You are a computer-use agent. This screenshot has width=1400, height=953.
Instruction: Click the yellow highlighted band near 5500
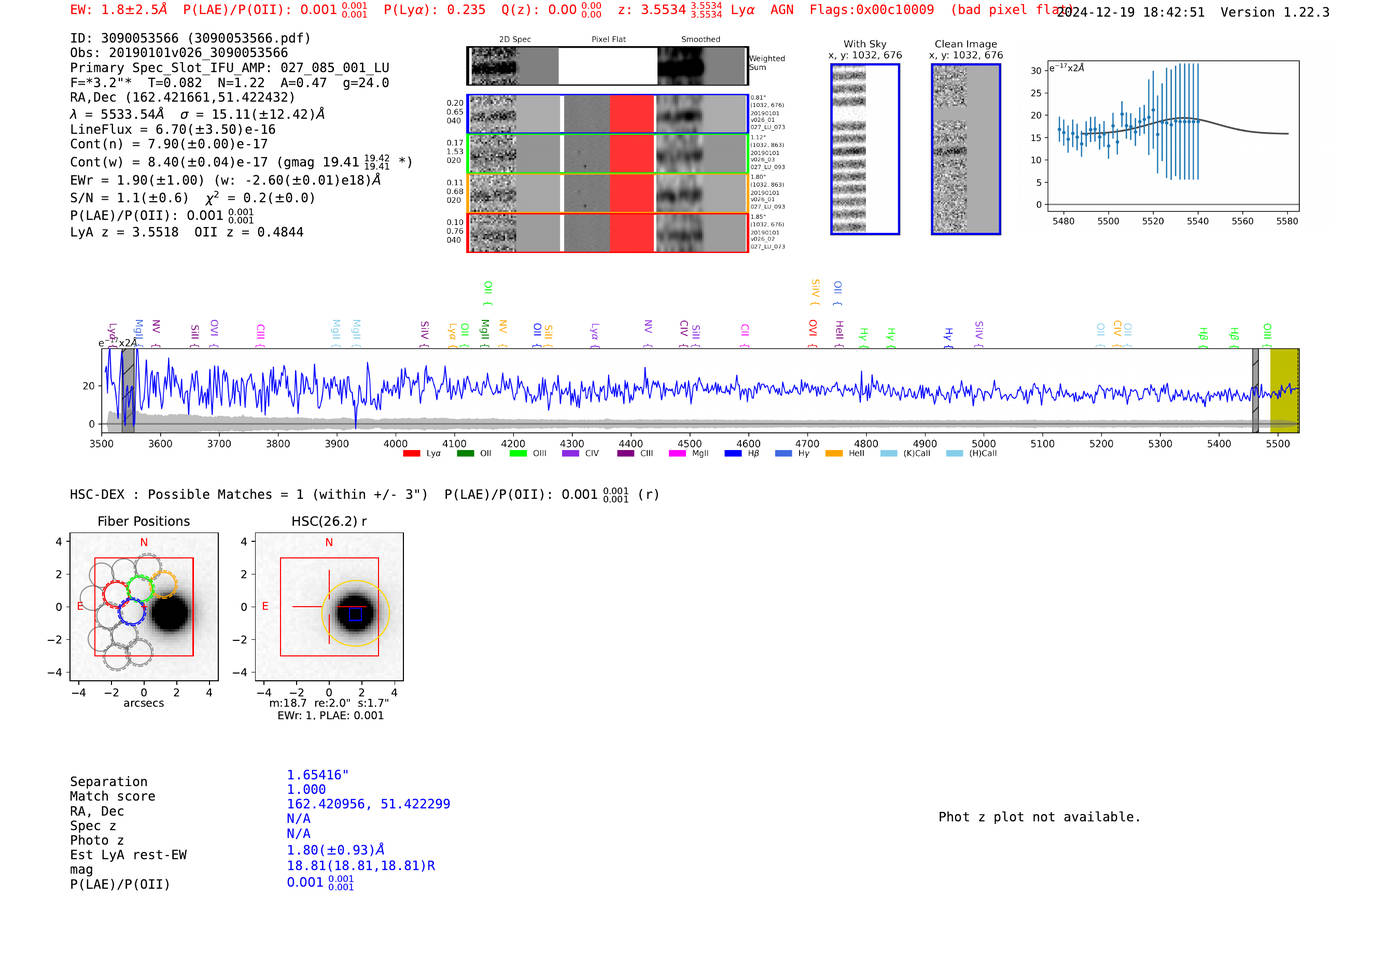coord(1284,390)
